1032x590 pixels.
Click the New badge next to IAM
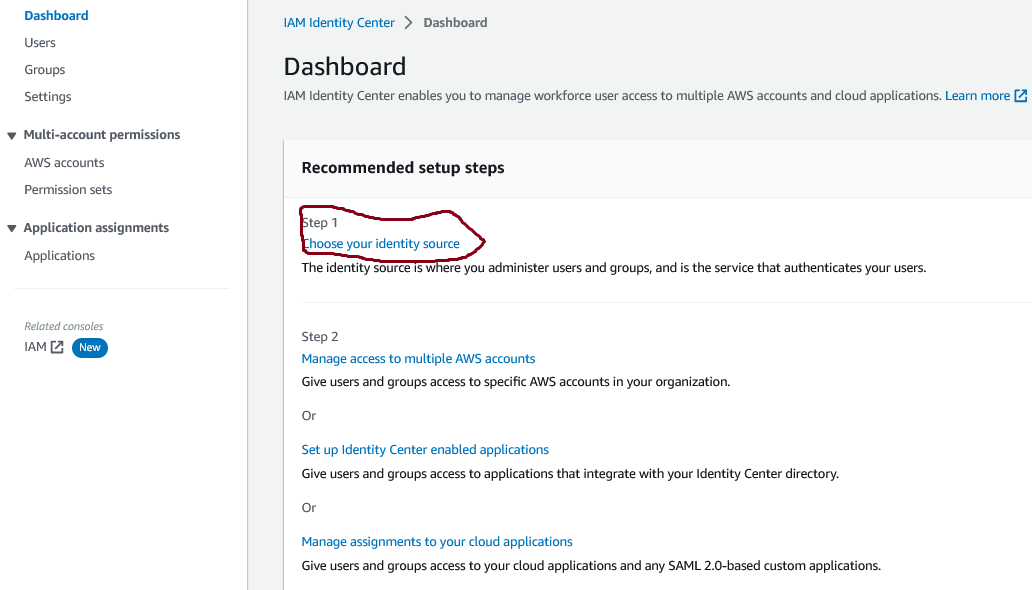pyautogui.click(x=90, y=347)
